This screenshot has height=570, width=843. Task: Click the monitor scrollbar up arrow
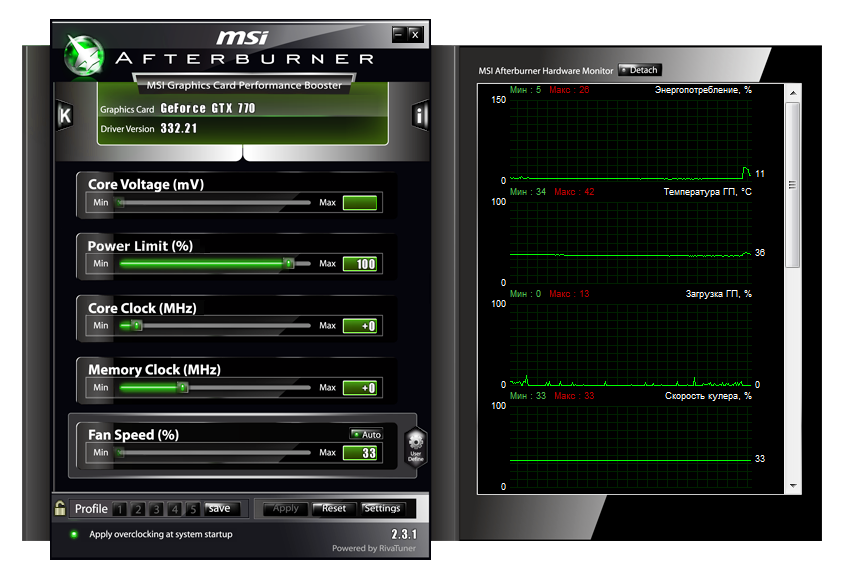[794, 93]
